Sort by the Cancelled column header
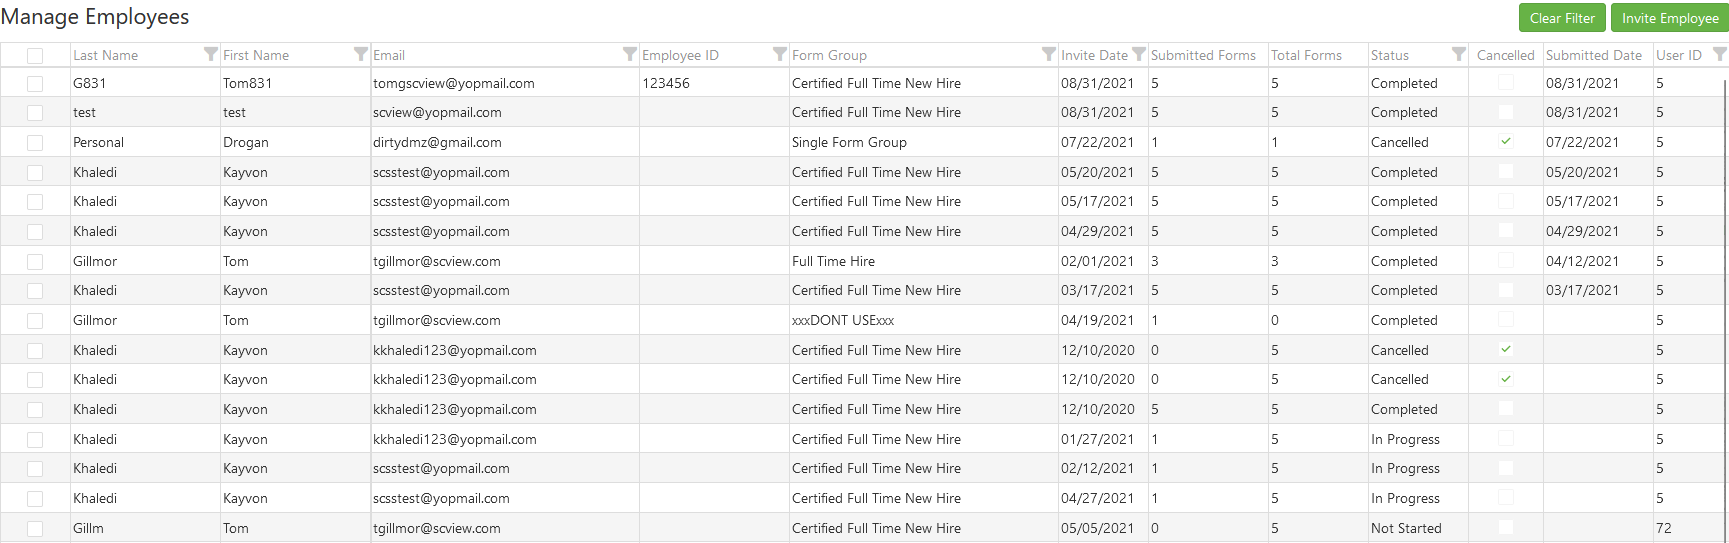Image resolution: width=1729 pixels, height=543 pixels. 1505,55
